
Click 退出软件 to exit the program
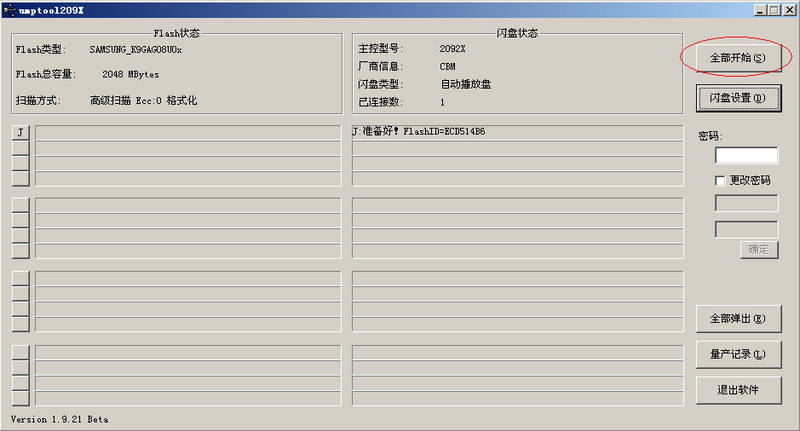click(x=737, y=389)
